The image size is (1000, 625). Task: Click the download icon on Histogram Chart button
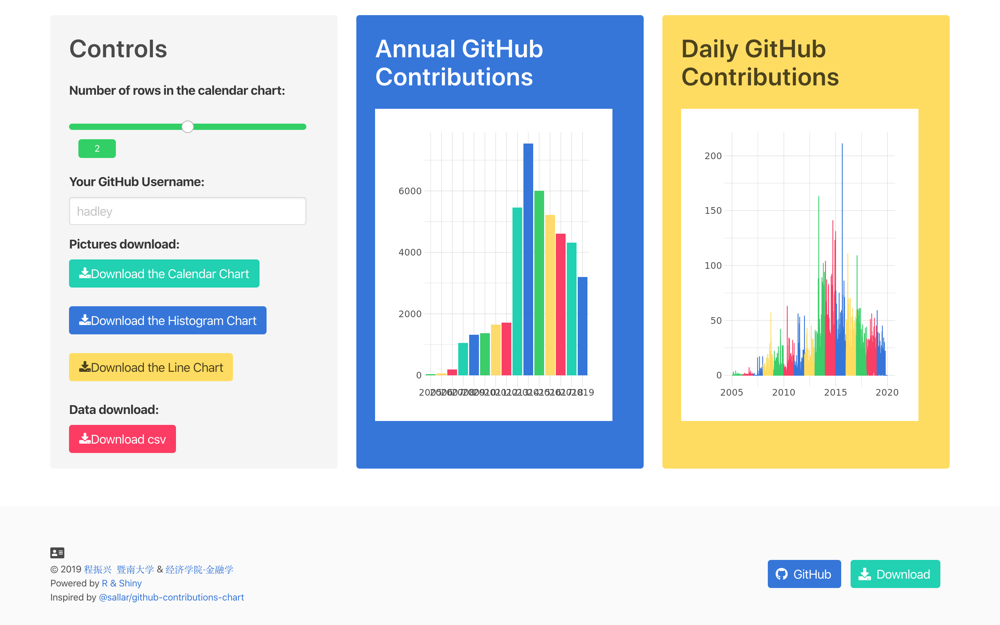pyautogui.click(x=84, y=320)
